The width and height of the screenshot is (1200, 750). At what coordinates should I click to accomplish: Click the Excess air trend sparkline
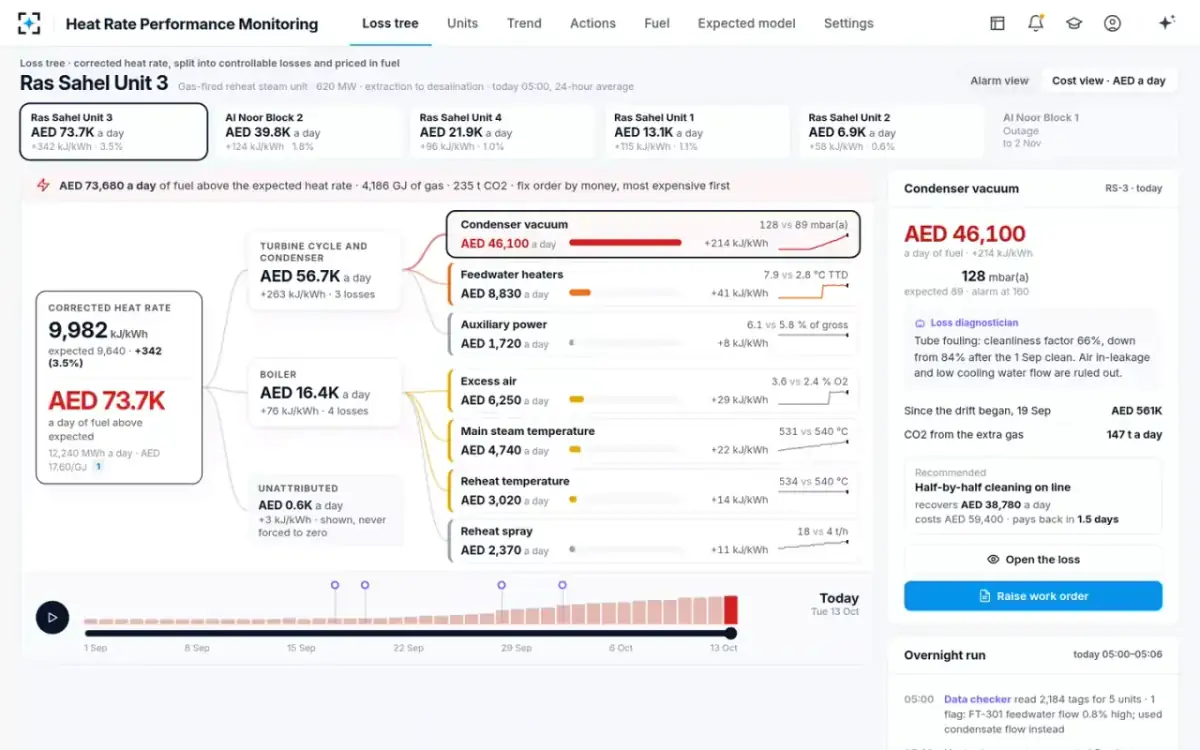(x=814, y=398)
